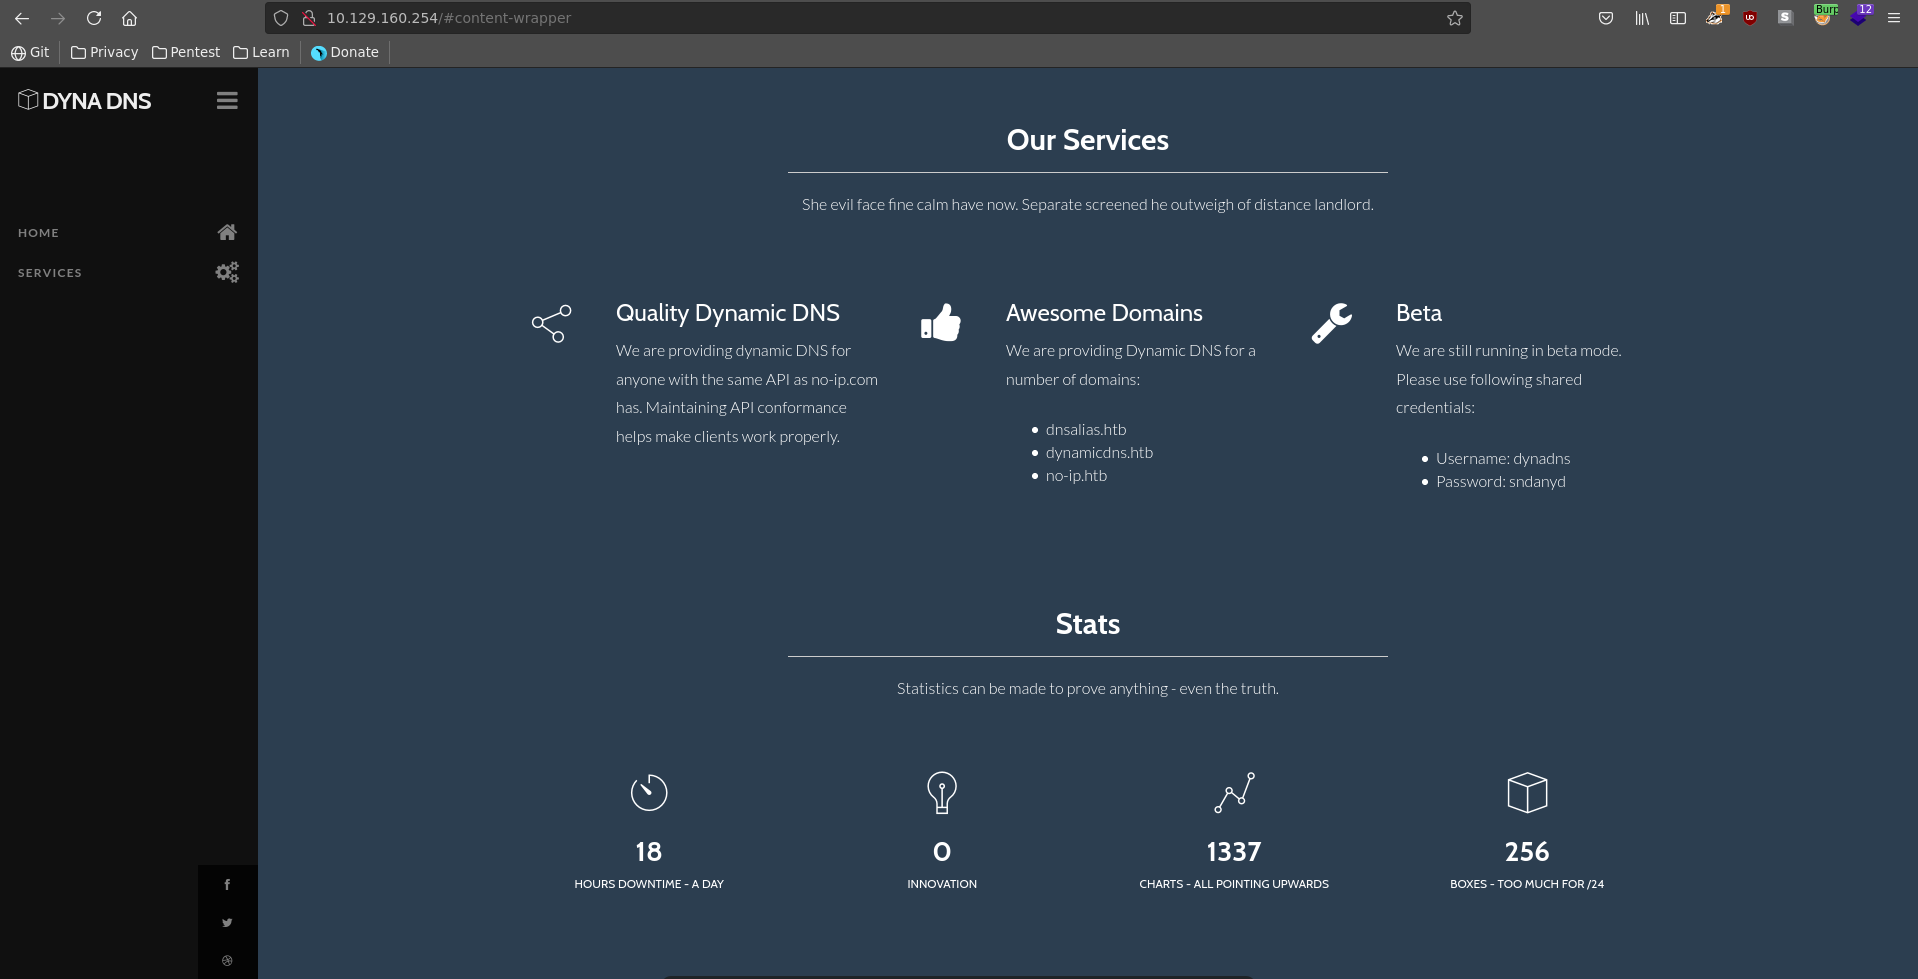Open the Firefox application menu
The height and width of the screenshot is (979, 1918).
point(1893,18)
